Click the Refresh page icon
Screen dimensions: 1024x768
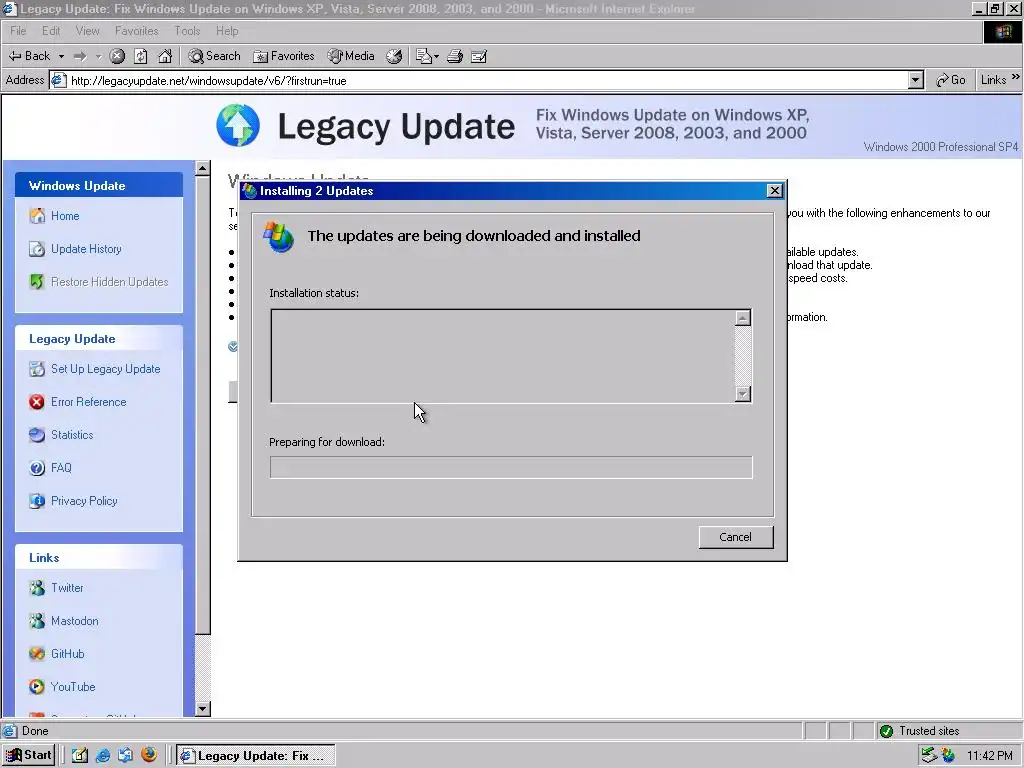pos(140,56)
